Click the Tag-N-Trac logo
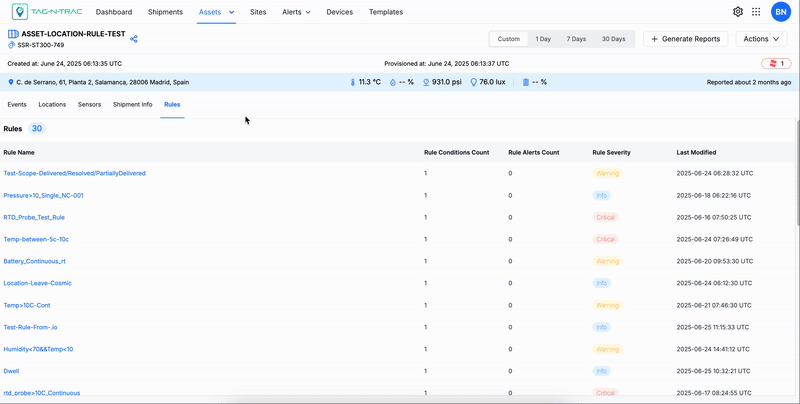This screenshot has width=800, height=404. click(45, 12)
